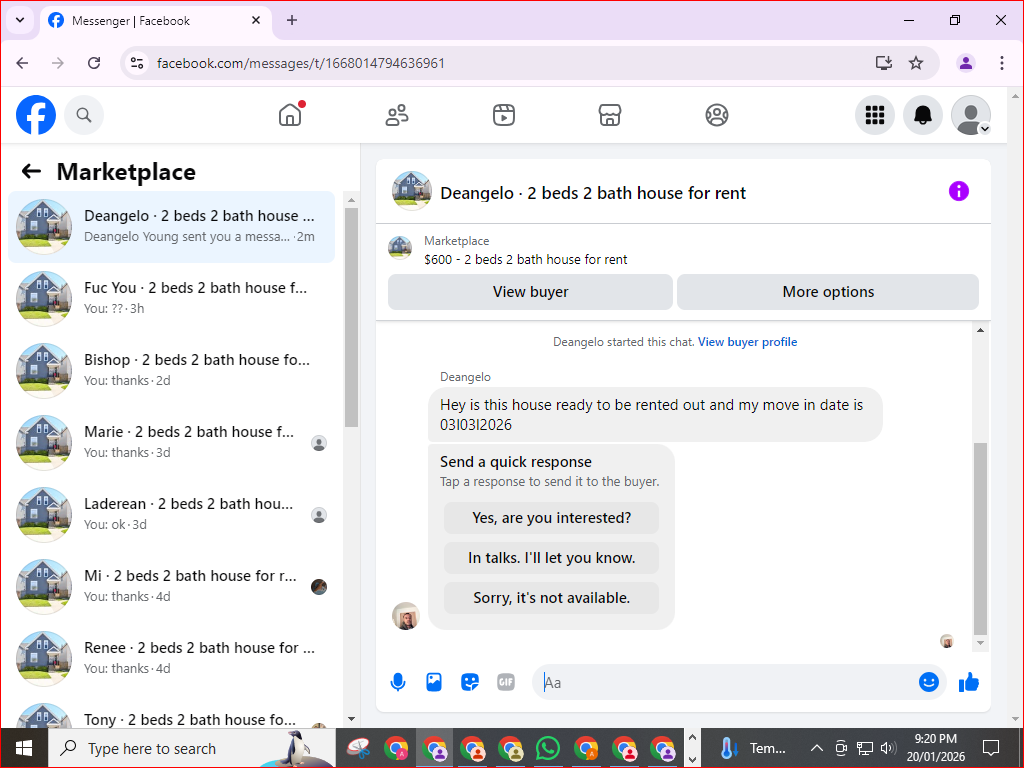Image resolution: width=1024 pixels, height=768 pixels.
Task: Open the Laderean conversation in the list
Action: tap(172, 514)
